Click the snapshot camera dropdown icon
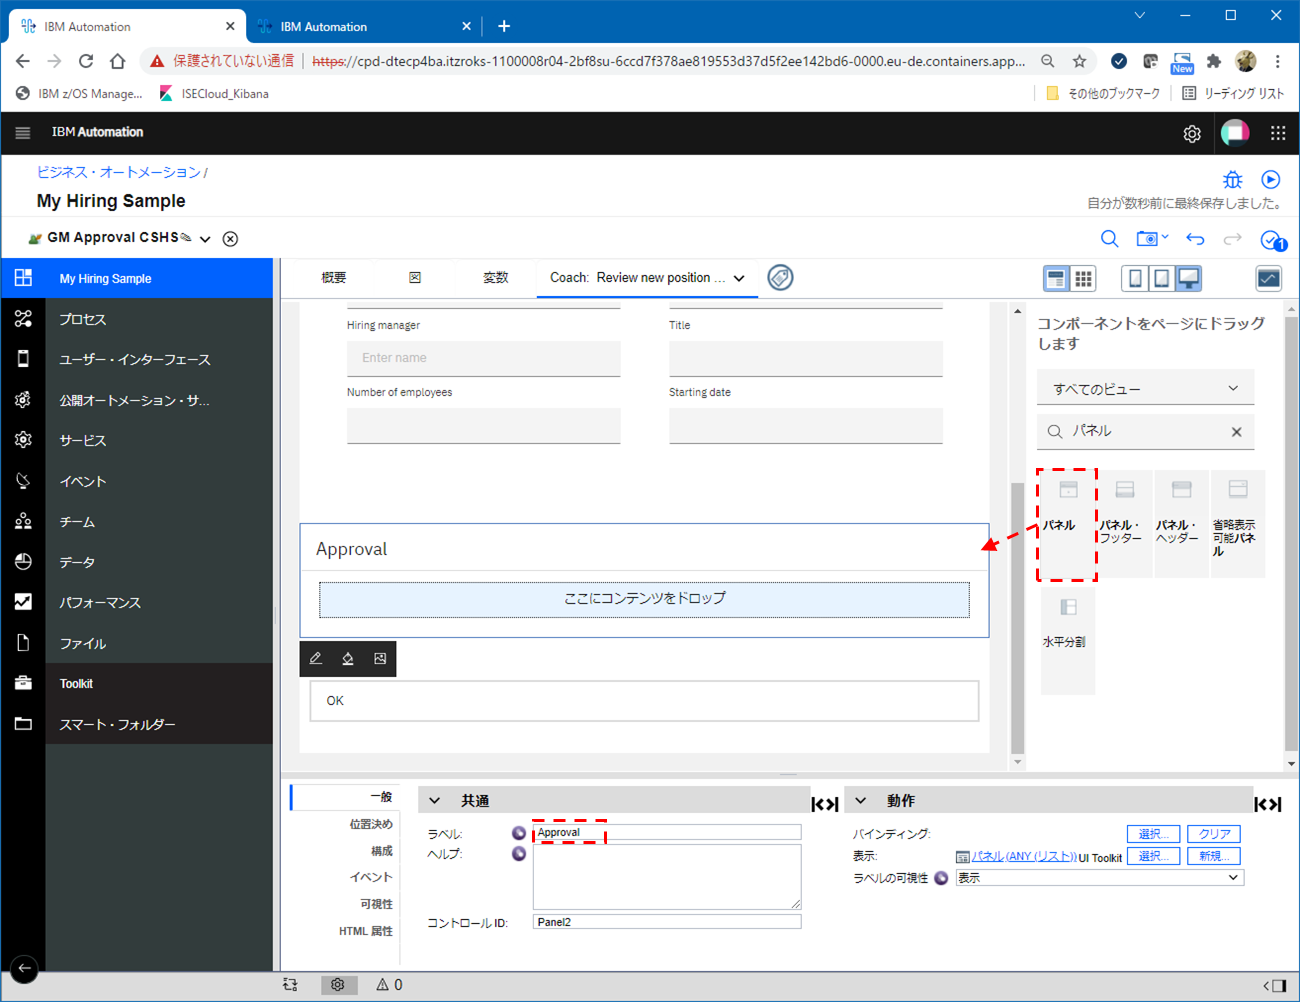1300x1002 pixels. point(1152,239)
